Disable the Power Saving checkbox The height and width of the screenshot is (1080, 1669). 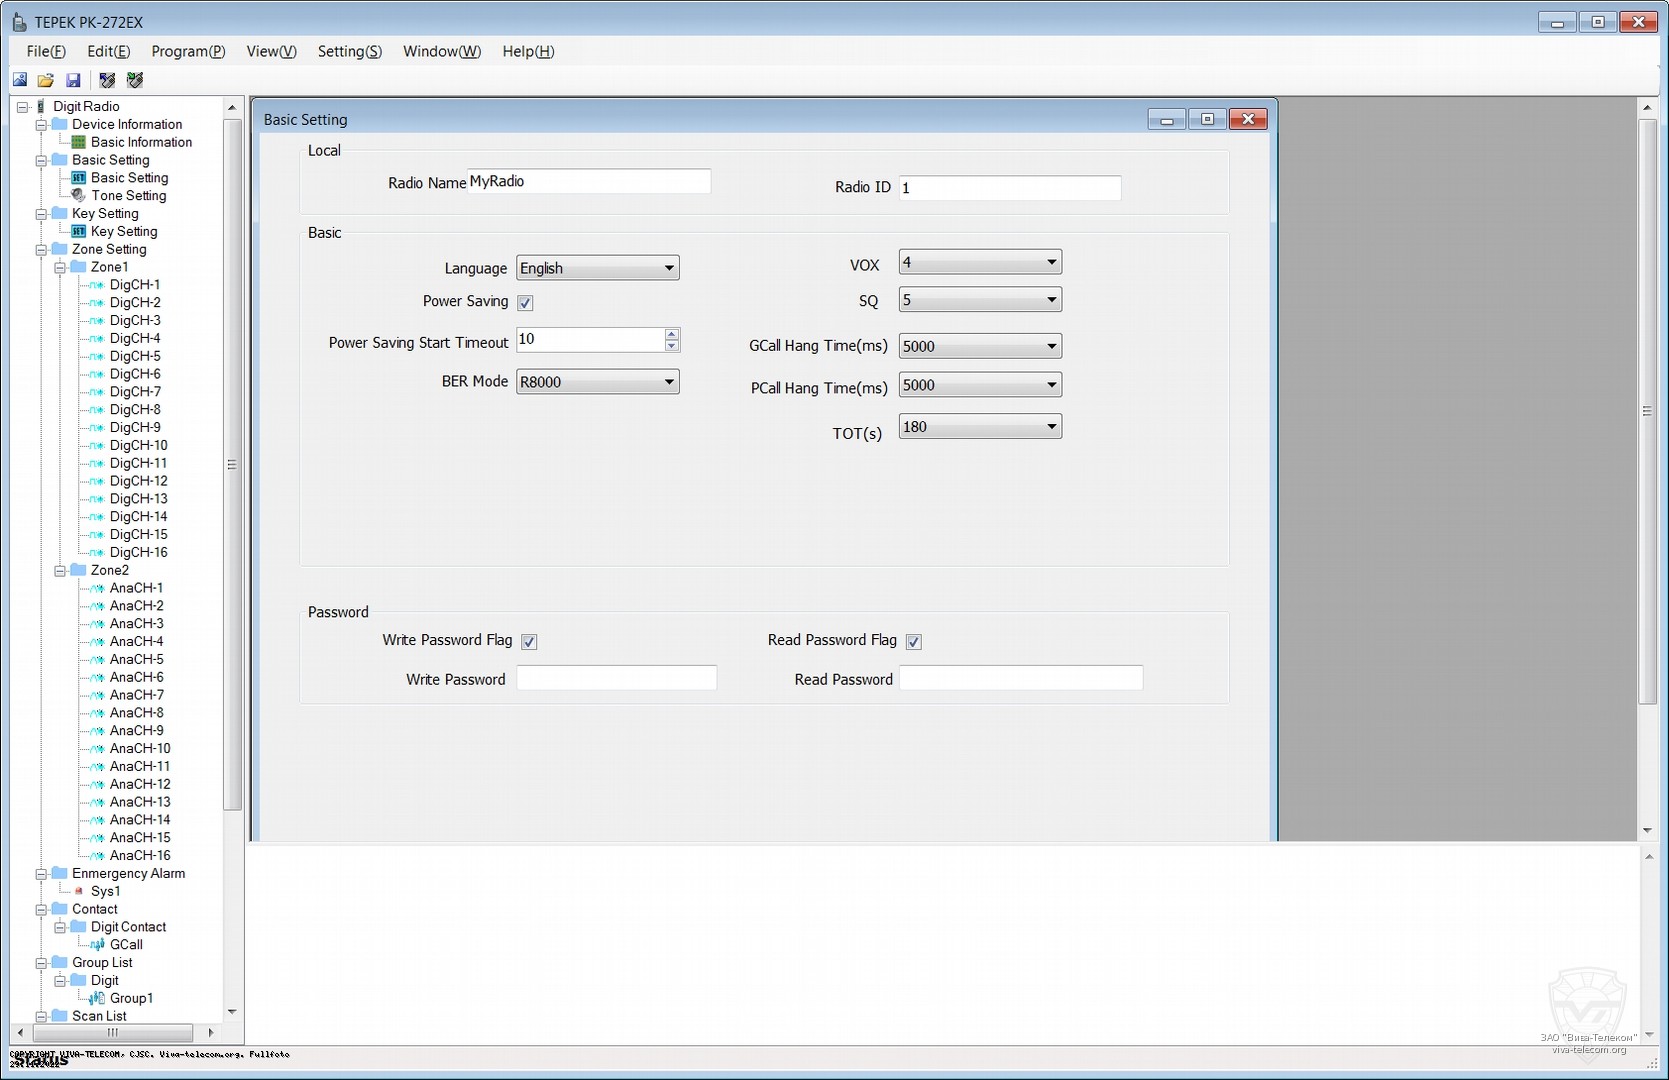click(x=525, y=303)
